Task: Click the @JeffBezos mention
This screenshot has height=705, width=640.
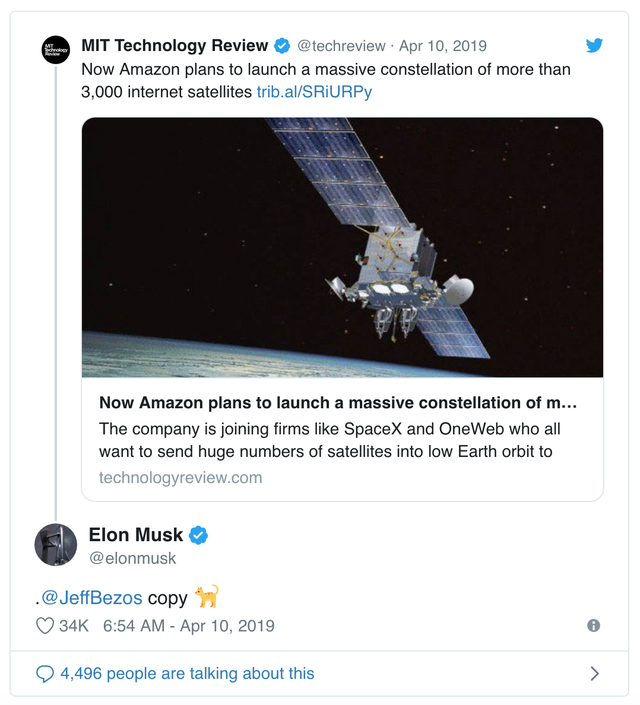Action: click(91, 598)
